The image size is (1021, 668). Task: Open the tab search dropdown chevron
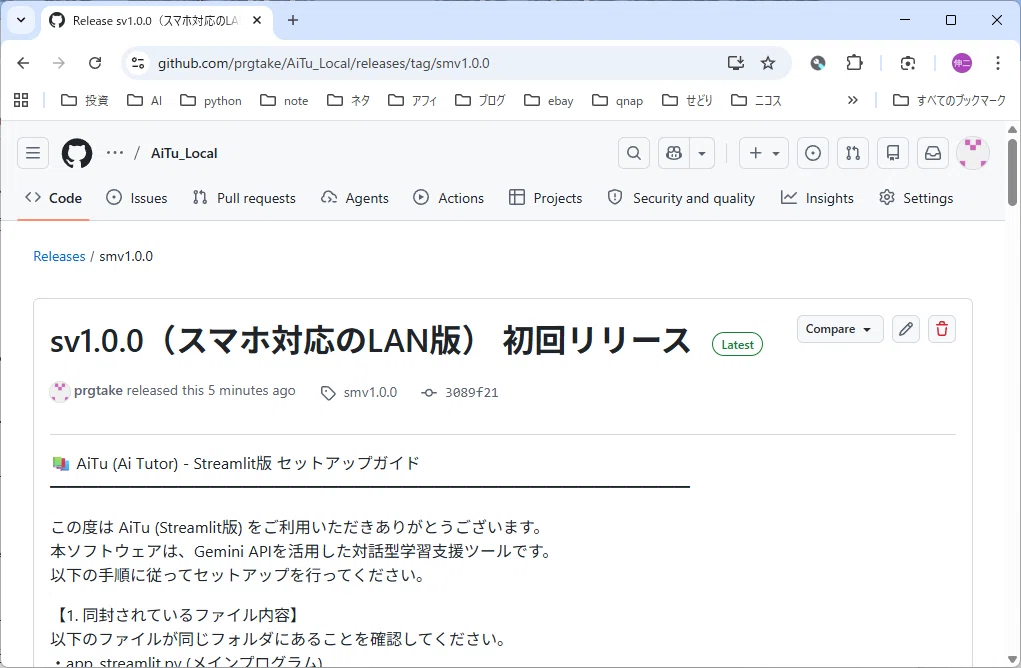click(21, 20)
